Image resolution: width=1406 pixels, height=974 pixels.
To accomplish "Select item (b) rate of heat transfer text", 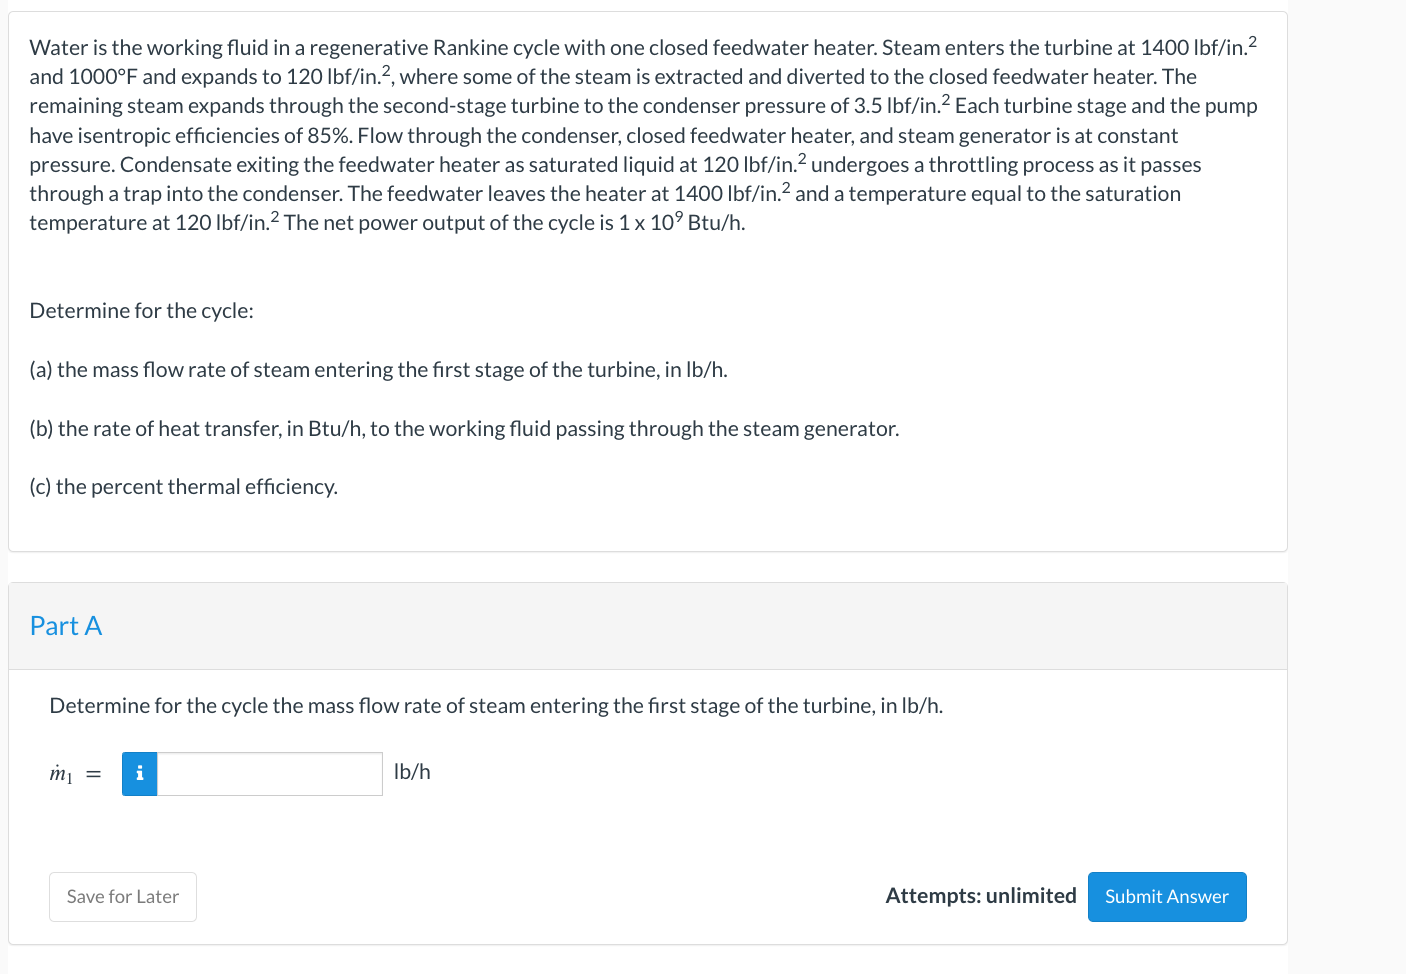I will point(464,429).
